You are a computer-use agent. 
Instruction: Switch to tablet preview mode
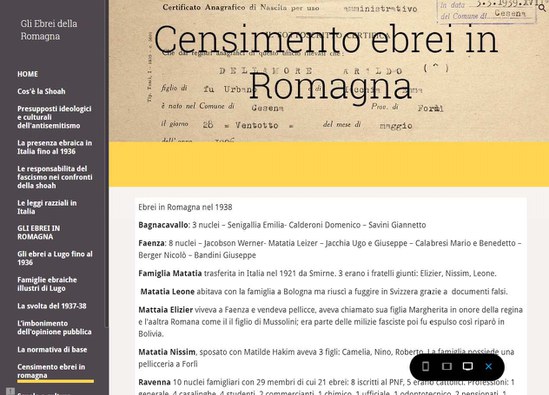coord(446,366)
